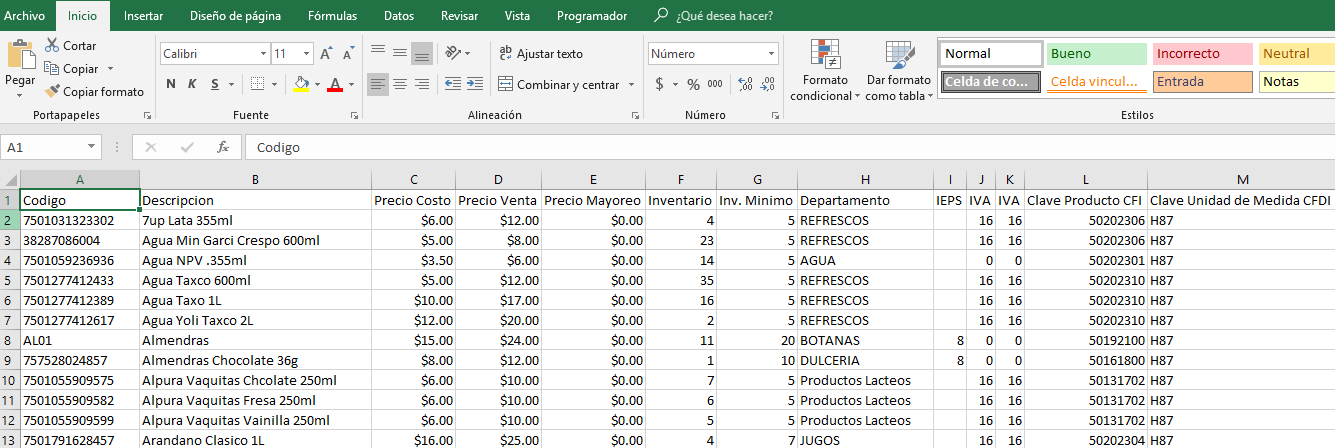
Task: Open the font size 11 dropdown
Action: point(306,54)
